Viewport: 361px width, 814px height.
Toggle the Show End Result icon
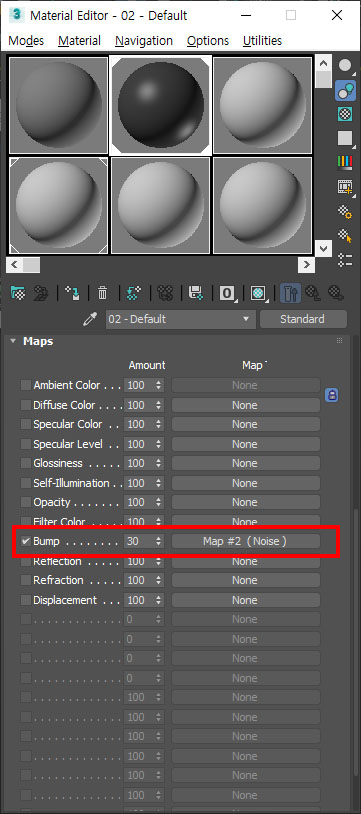click(290, 293)
